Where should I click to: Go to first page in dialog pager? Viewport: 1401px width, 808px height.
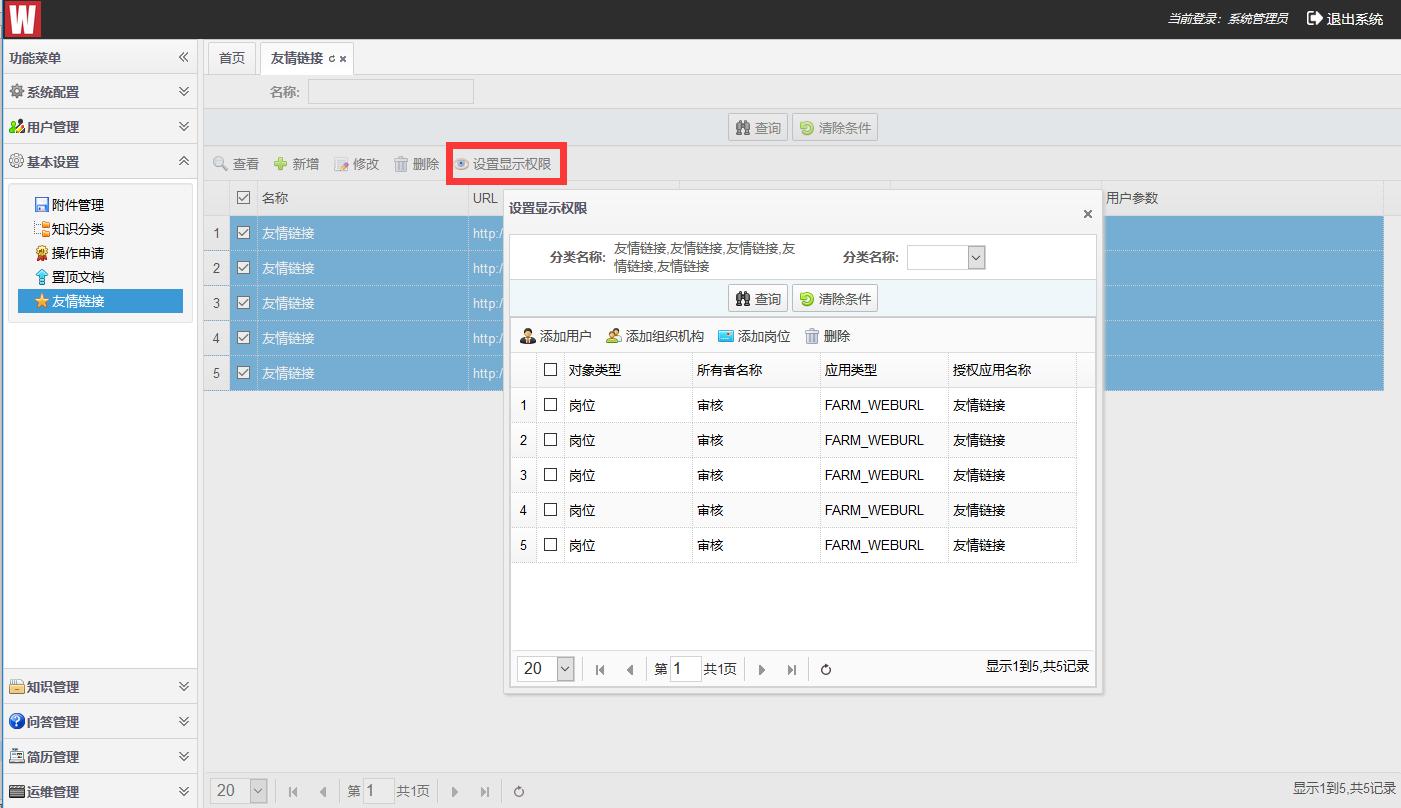[x=600, y=670]
